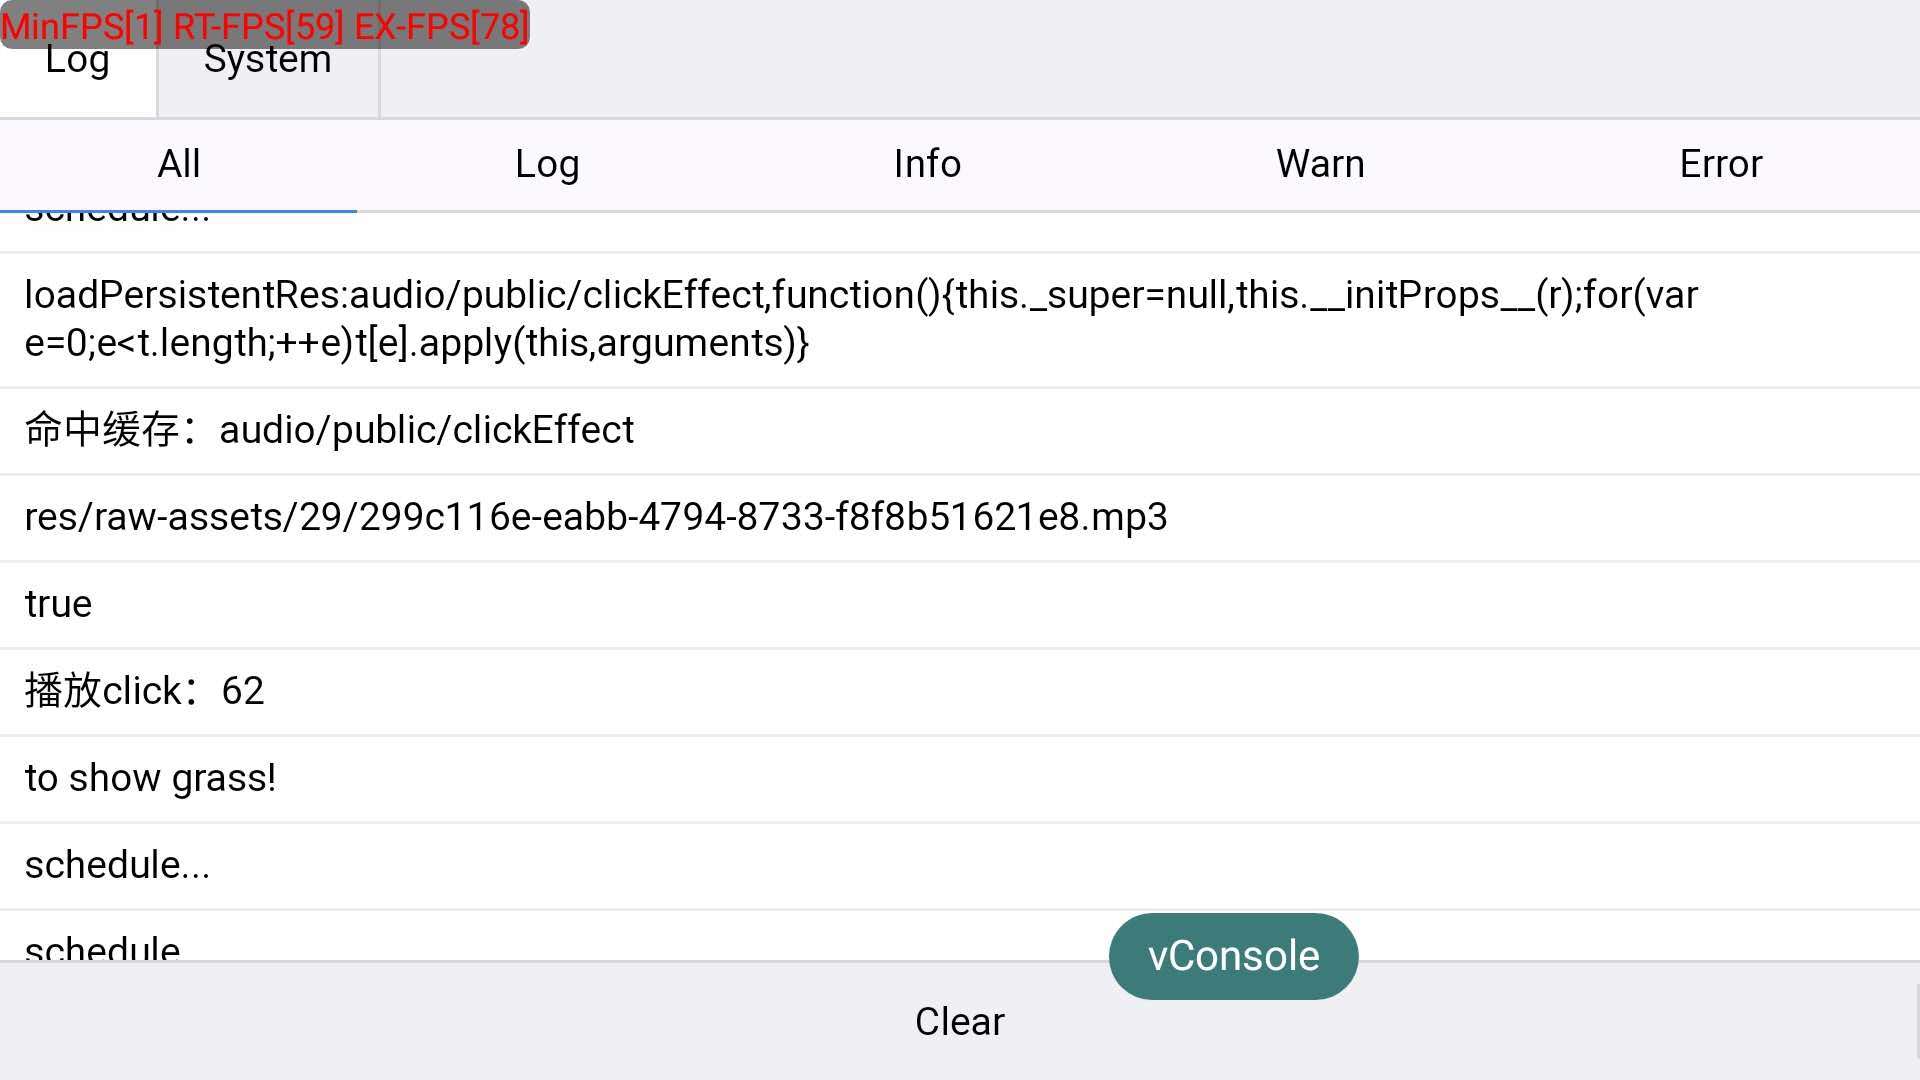1920x1080 pixels.
Task: Select the schedule... entry below "to show grass!"
Action: click(x=117, y=865)
